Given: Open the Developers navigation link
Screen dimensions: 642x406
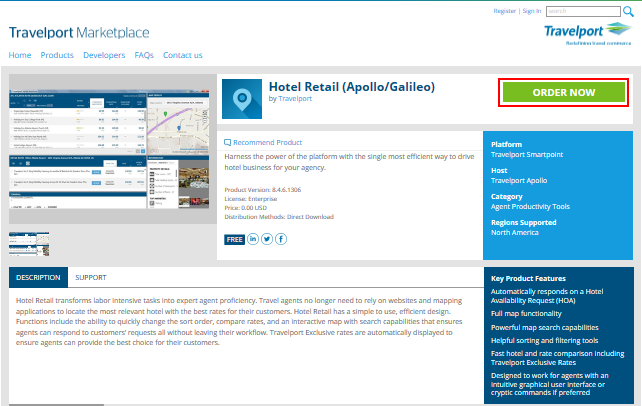Looking at the screenshot, I should click(x=104, y=55).
